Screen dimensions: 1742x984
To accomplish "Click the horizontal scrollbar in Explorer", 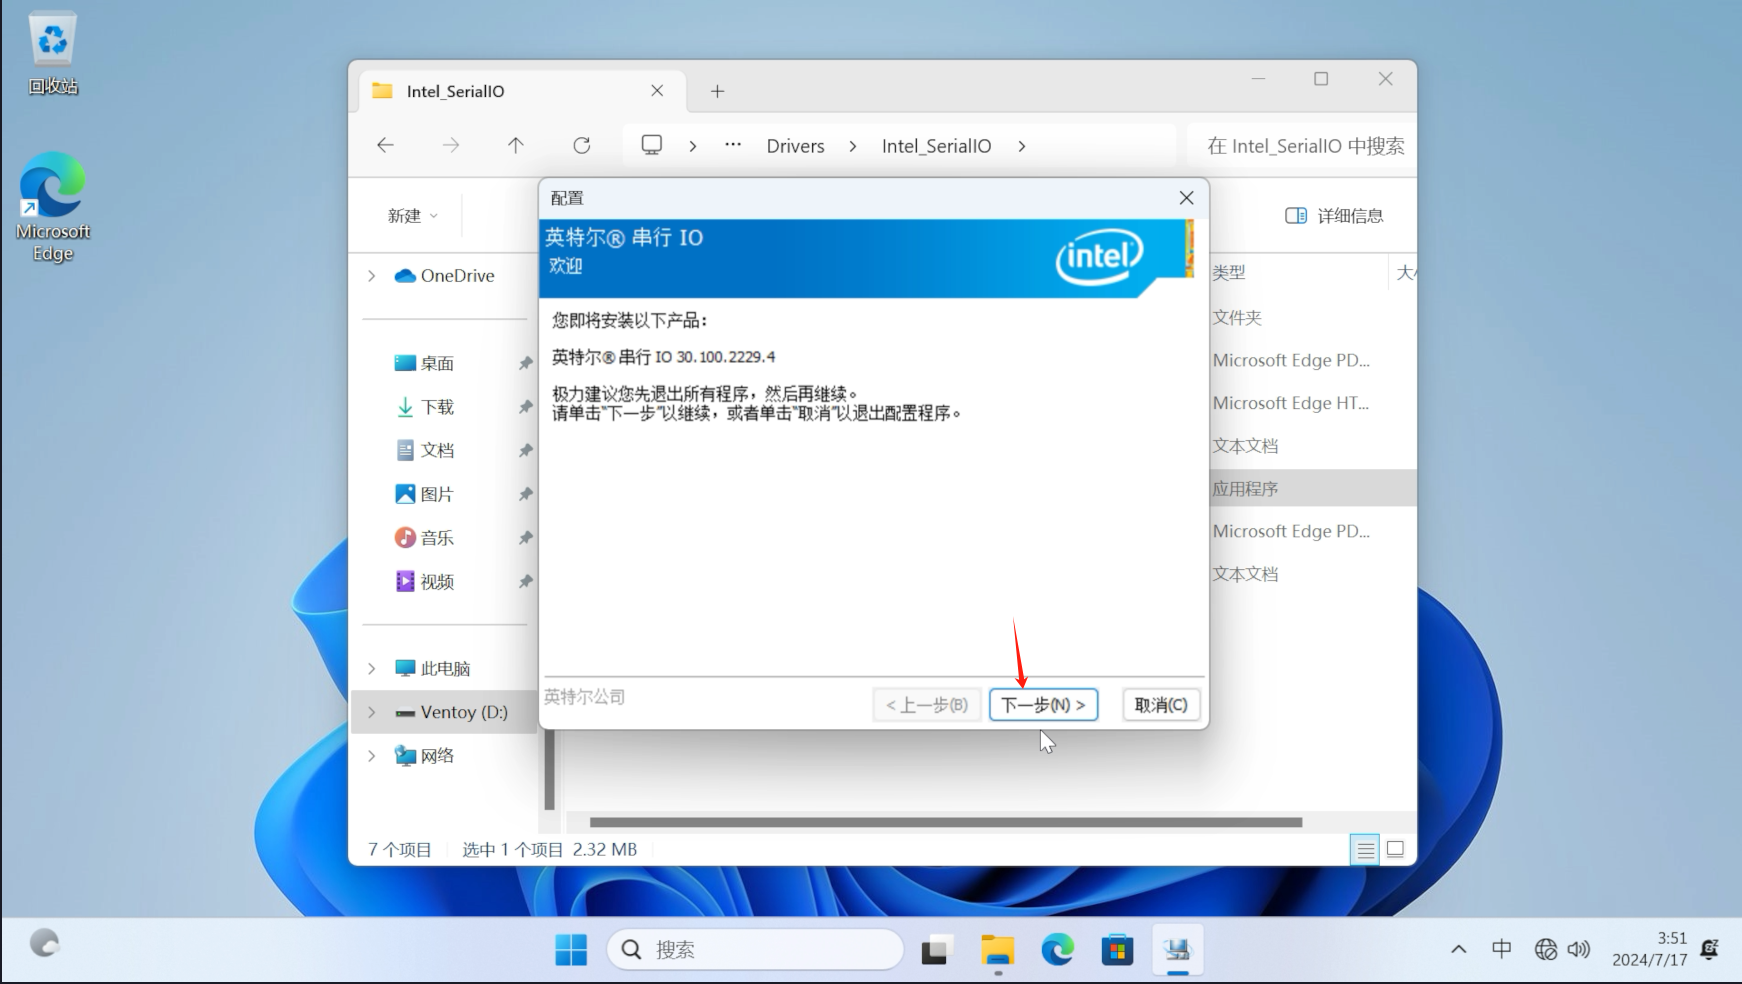I will tap(945, 822).
